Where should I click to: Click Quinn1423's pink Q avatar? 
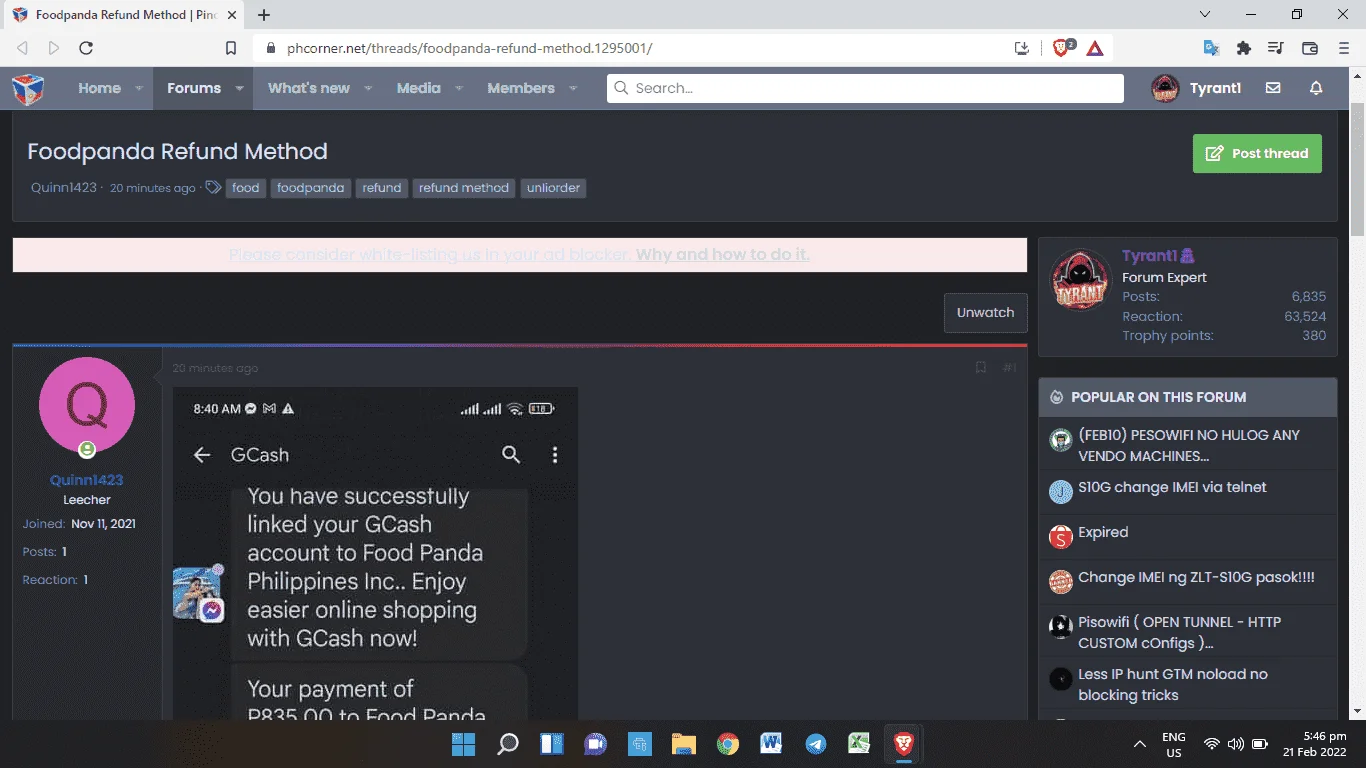click(x=87, y=405)
